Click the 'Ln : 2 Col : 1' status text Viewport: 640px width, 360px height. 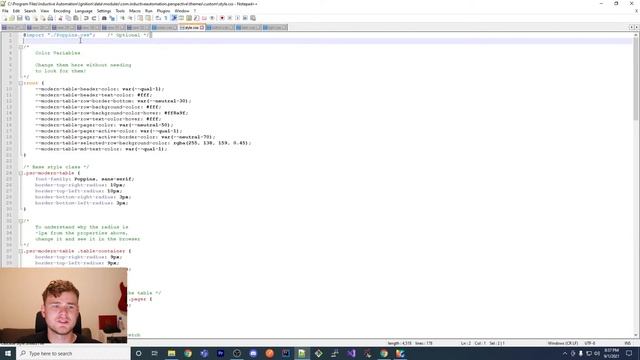[473, 343]
